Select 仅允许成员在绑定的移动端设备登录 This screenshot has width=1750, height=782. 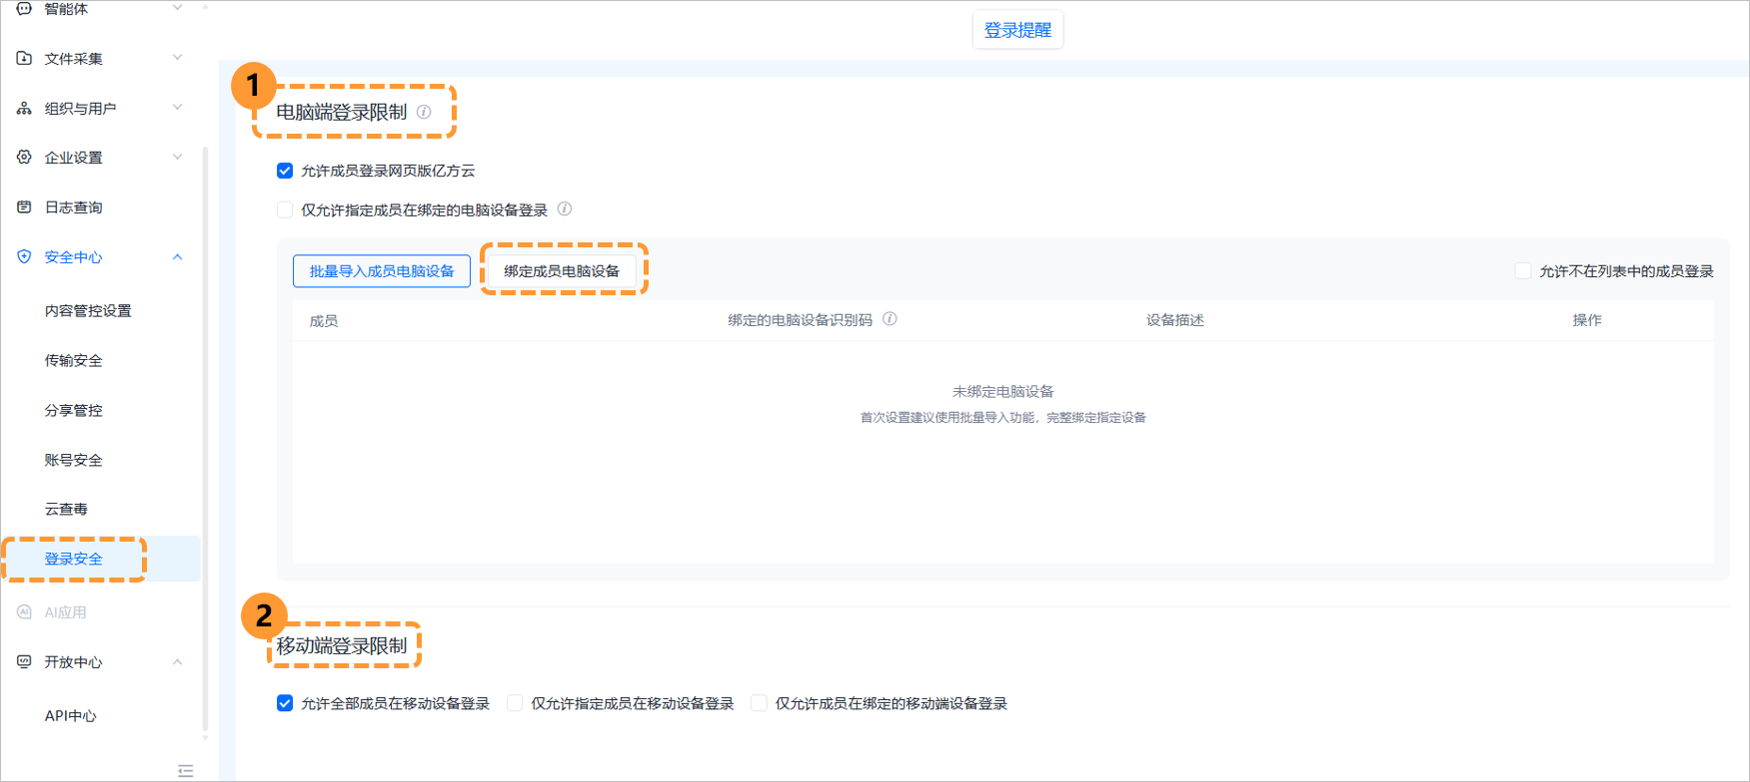[x=759, y=703]
